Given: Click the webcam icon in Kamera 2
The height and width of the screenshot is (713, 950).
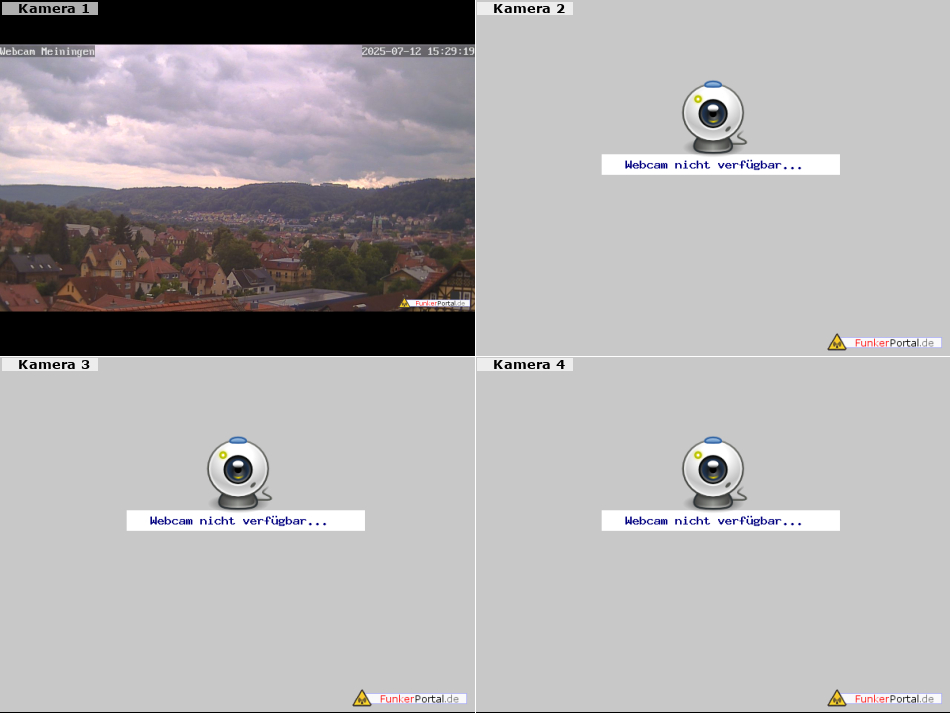Looking at the screenshot, I should point(714,117).
